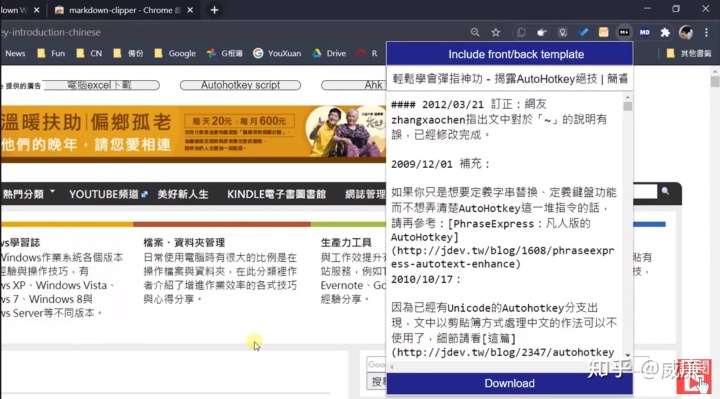
Task: Click the 電腦excel下載 ad pill
Action: click(x=101, y=85)
